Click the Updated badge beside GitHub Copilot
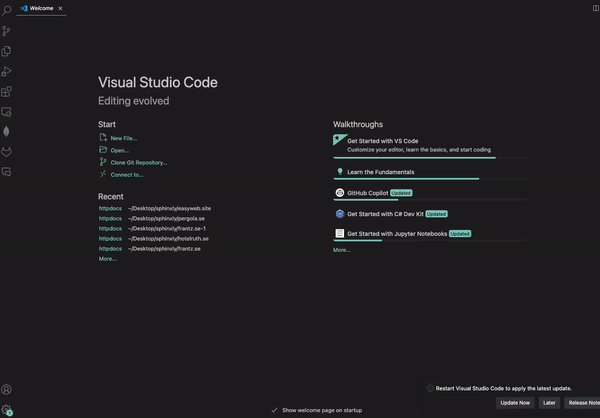Screen dimensions: 600x418 point(401,193)
